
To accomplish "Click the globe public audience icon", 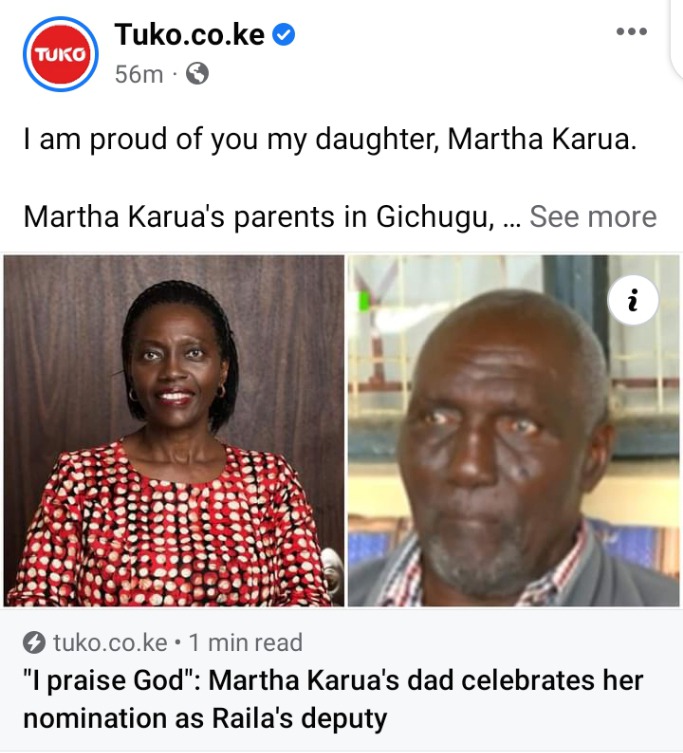I will [x=197, y=73].
